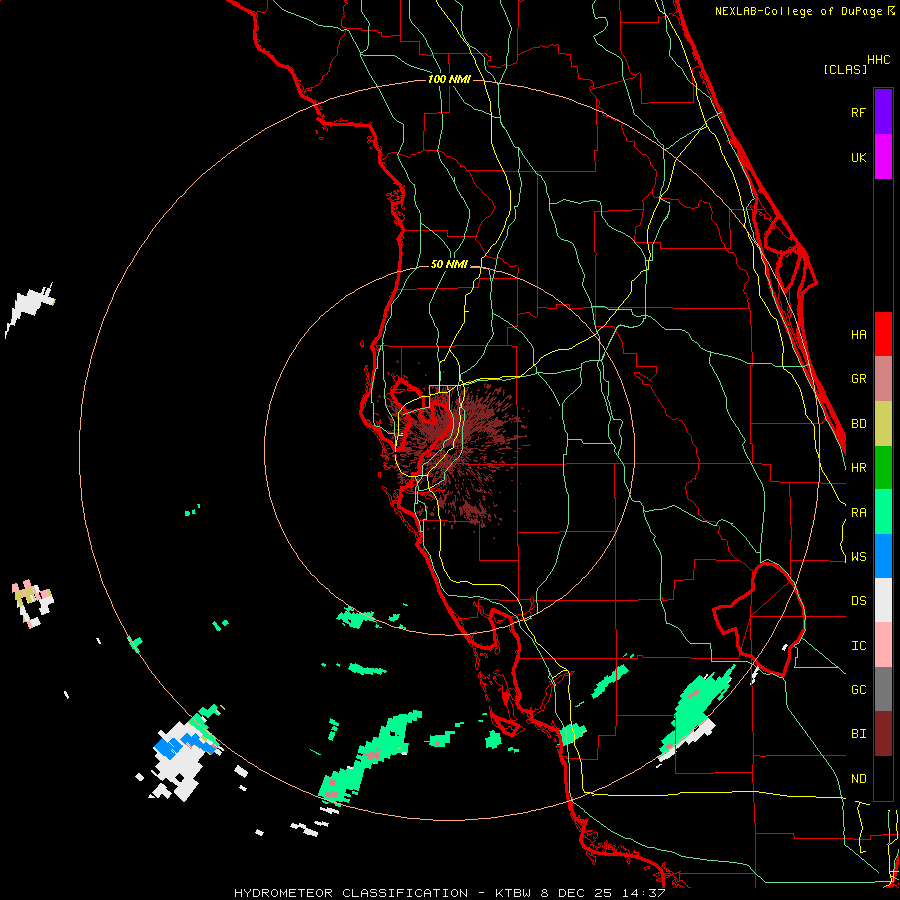Click the "HHC" product label

(x=879, y=60)
